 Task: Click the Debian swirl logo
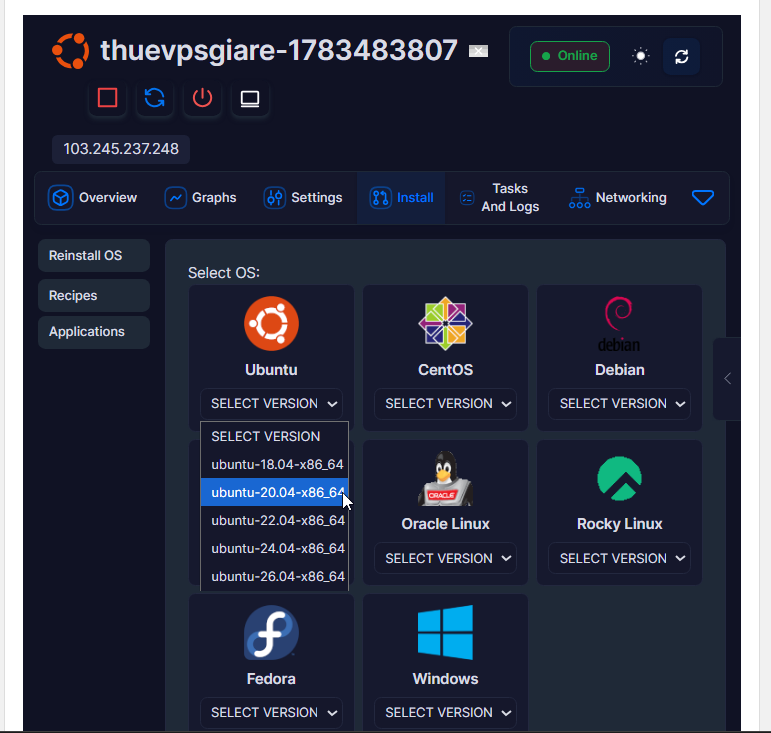(620, 323)
